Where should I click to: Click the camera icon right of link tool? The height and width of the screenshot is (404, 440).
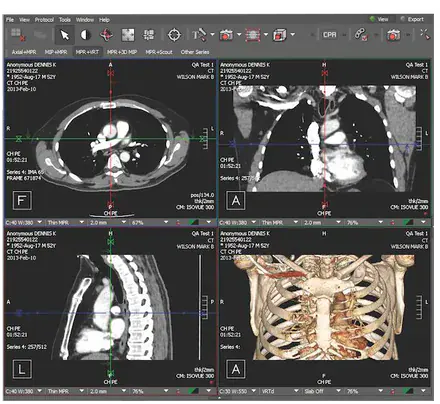(393, 35)
